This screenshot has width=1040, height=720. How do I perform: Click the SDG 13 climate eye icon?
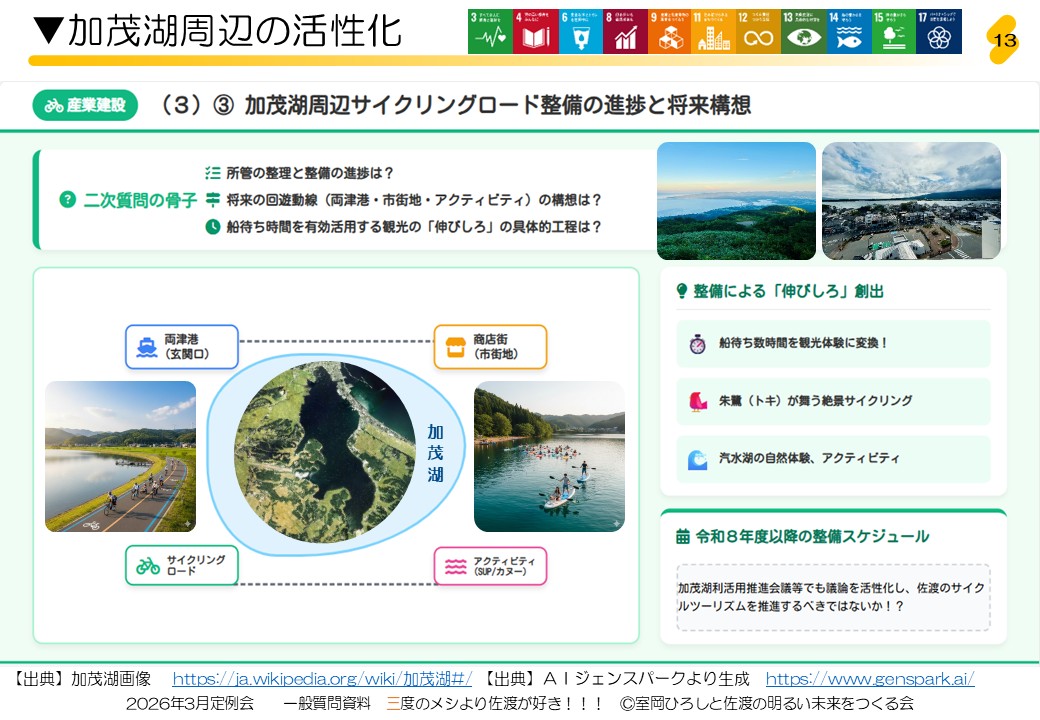(804, 32)
